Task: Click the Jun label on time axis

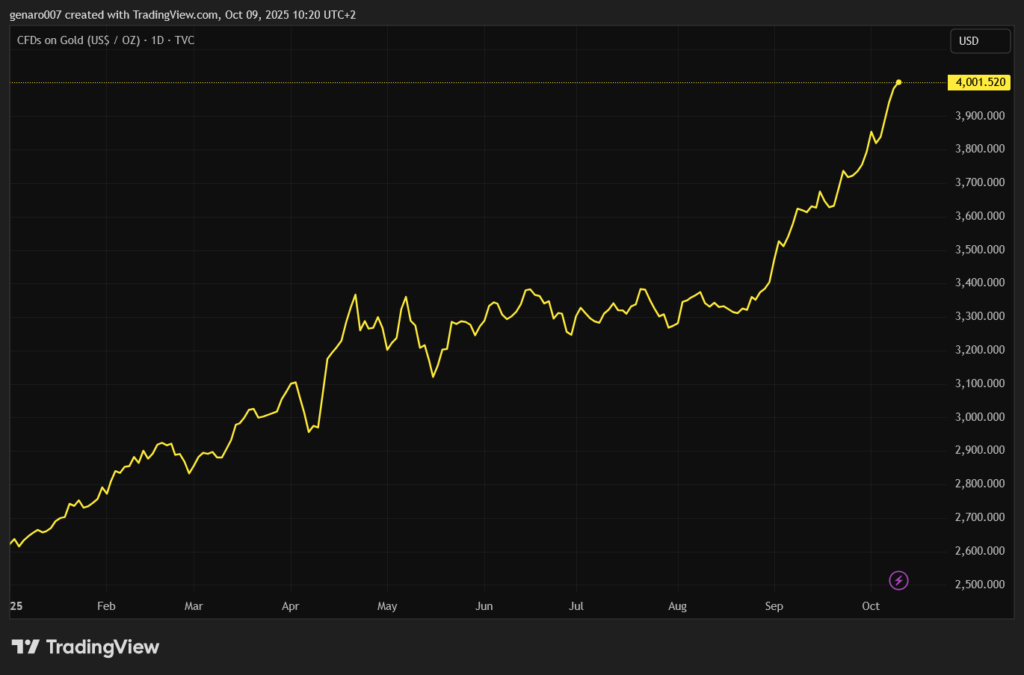Action: pos(484,606)
